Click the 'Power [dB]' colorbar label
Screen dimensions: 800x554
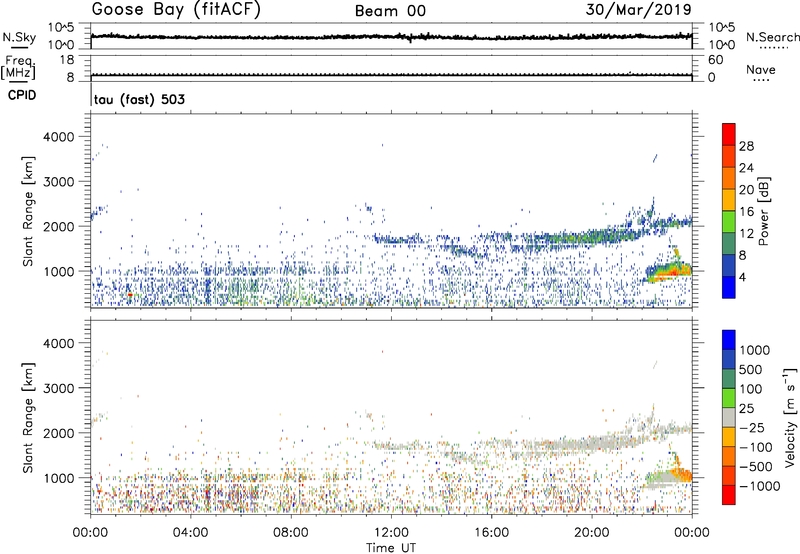(763, 211)
